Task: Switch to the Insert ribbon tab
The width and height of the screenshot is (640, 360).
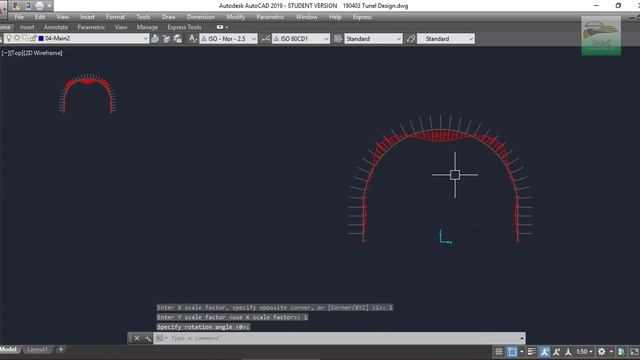Action: pos(27,27)
